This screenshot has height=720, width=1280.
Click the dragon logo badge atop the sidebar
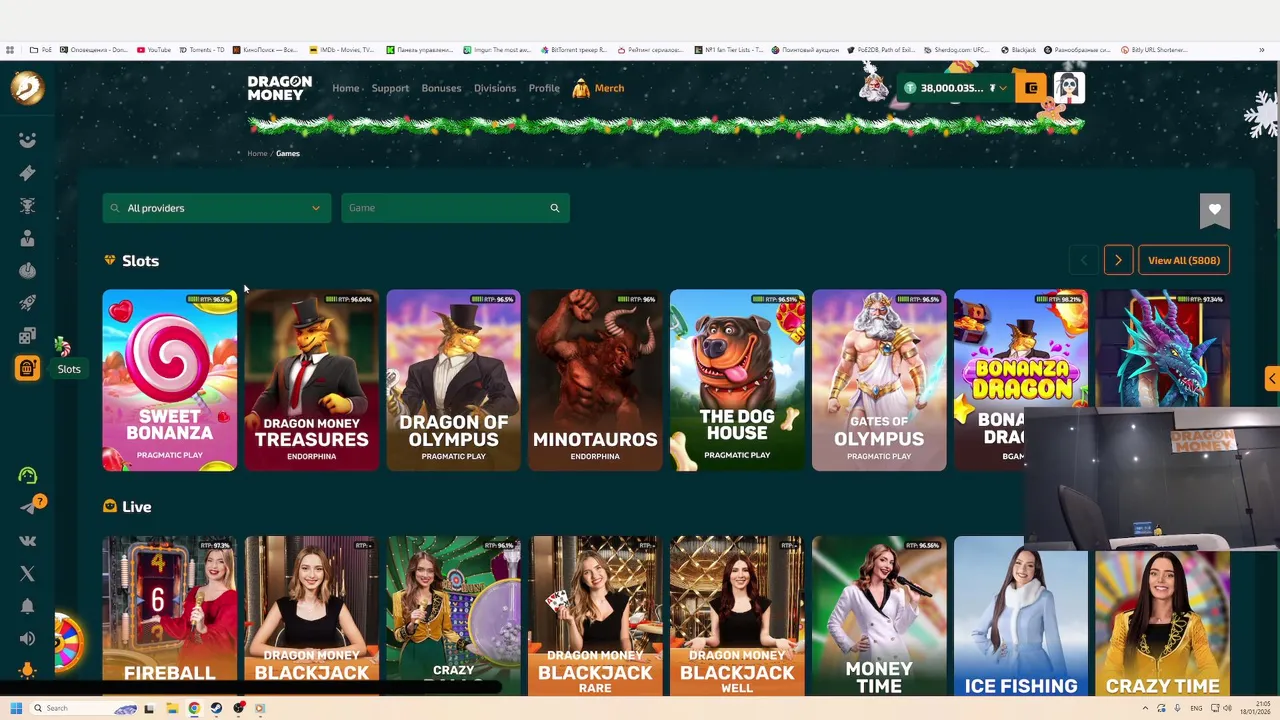27,88
